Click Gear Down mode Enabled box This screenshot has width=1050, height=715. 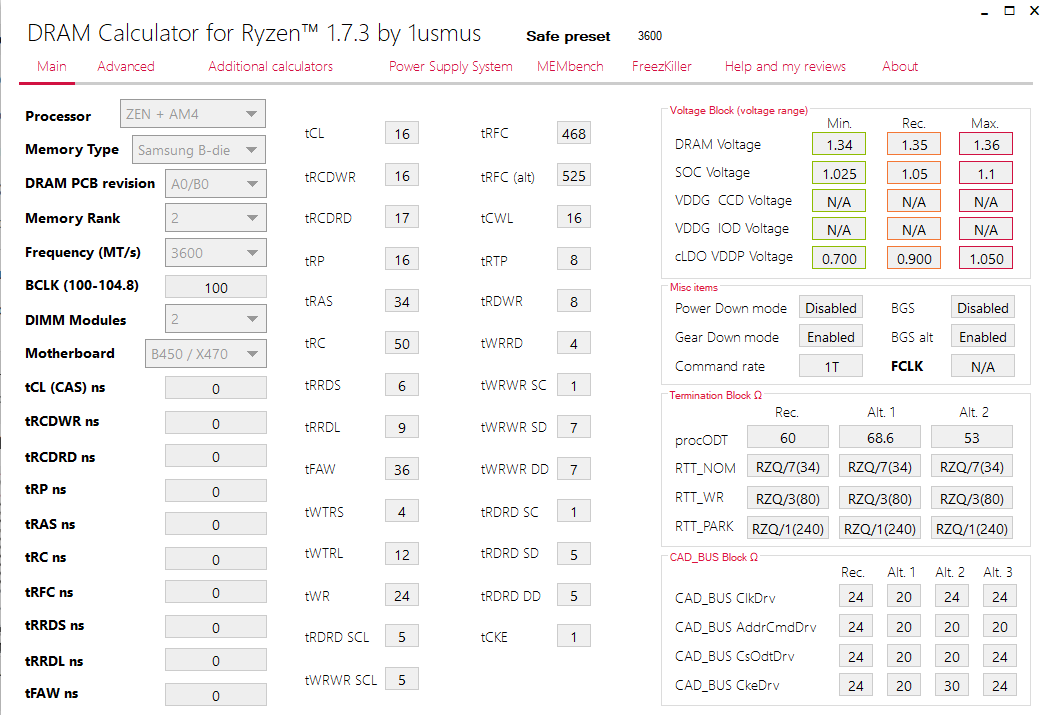pyautogui.click(x=831, y=337)
